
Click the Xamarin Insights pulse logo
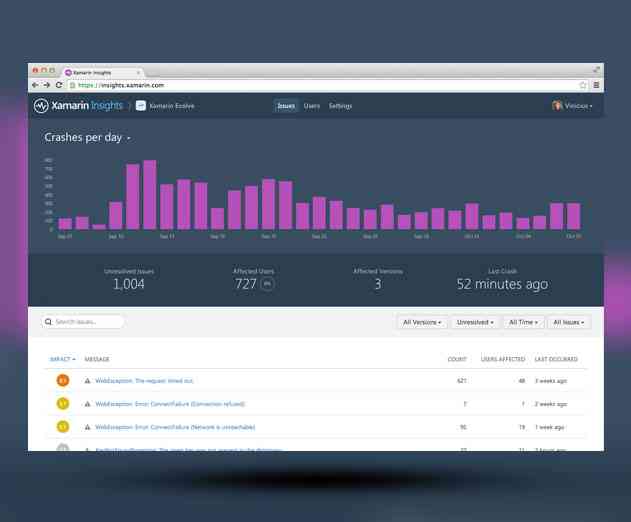click(41, 106)
